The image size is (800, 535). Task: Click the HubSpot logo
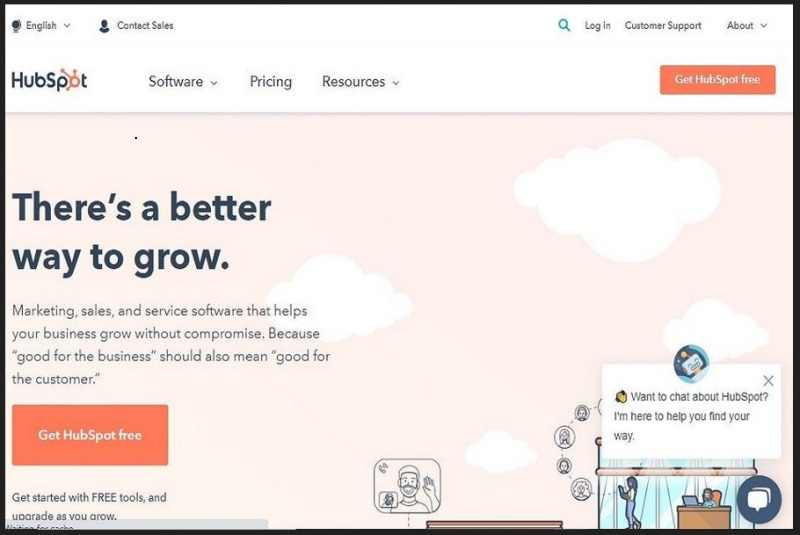pyautogui.click(x=49, y=80)
